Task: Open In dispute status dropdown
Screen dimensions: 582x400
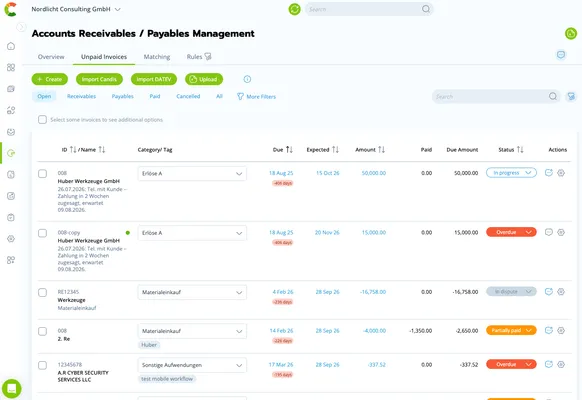Action: click(x=511, y=292)
